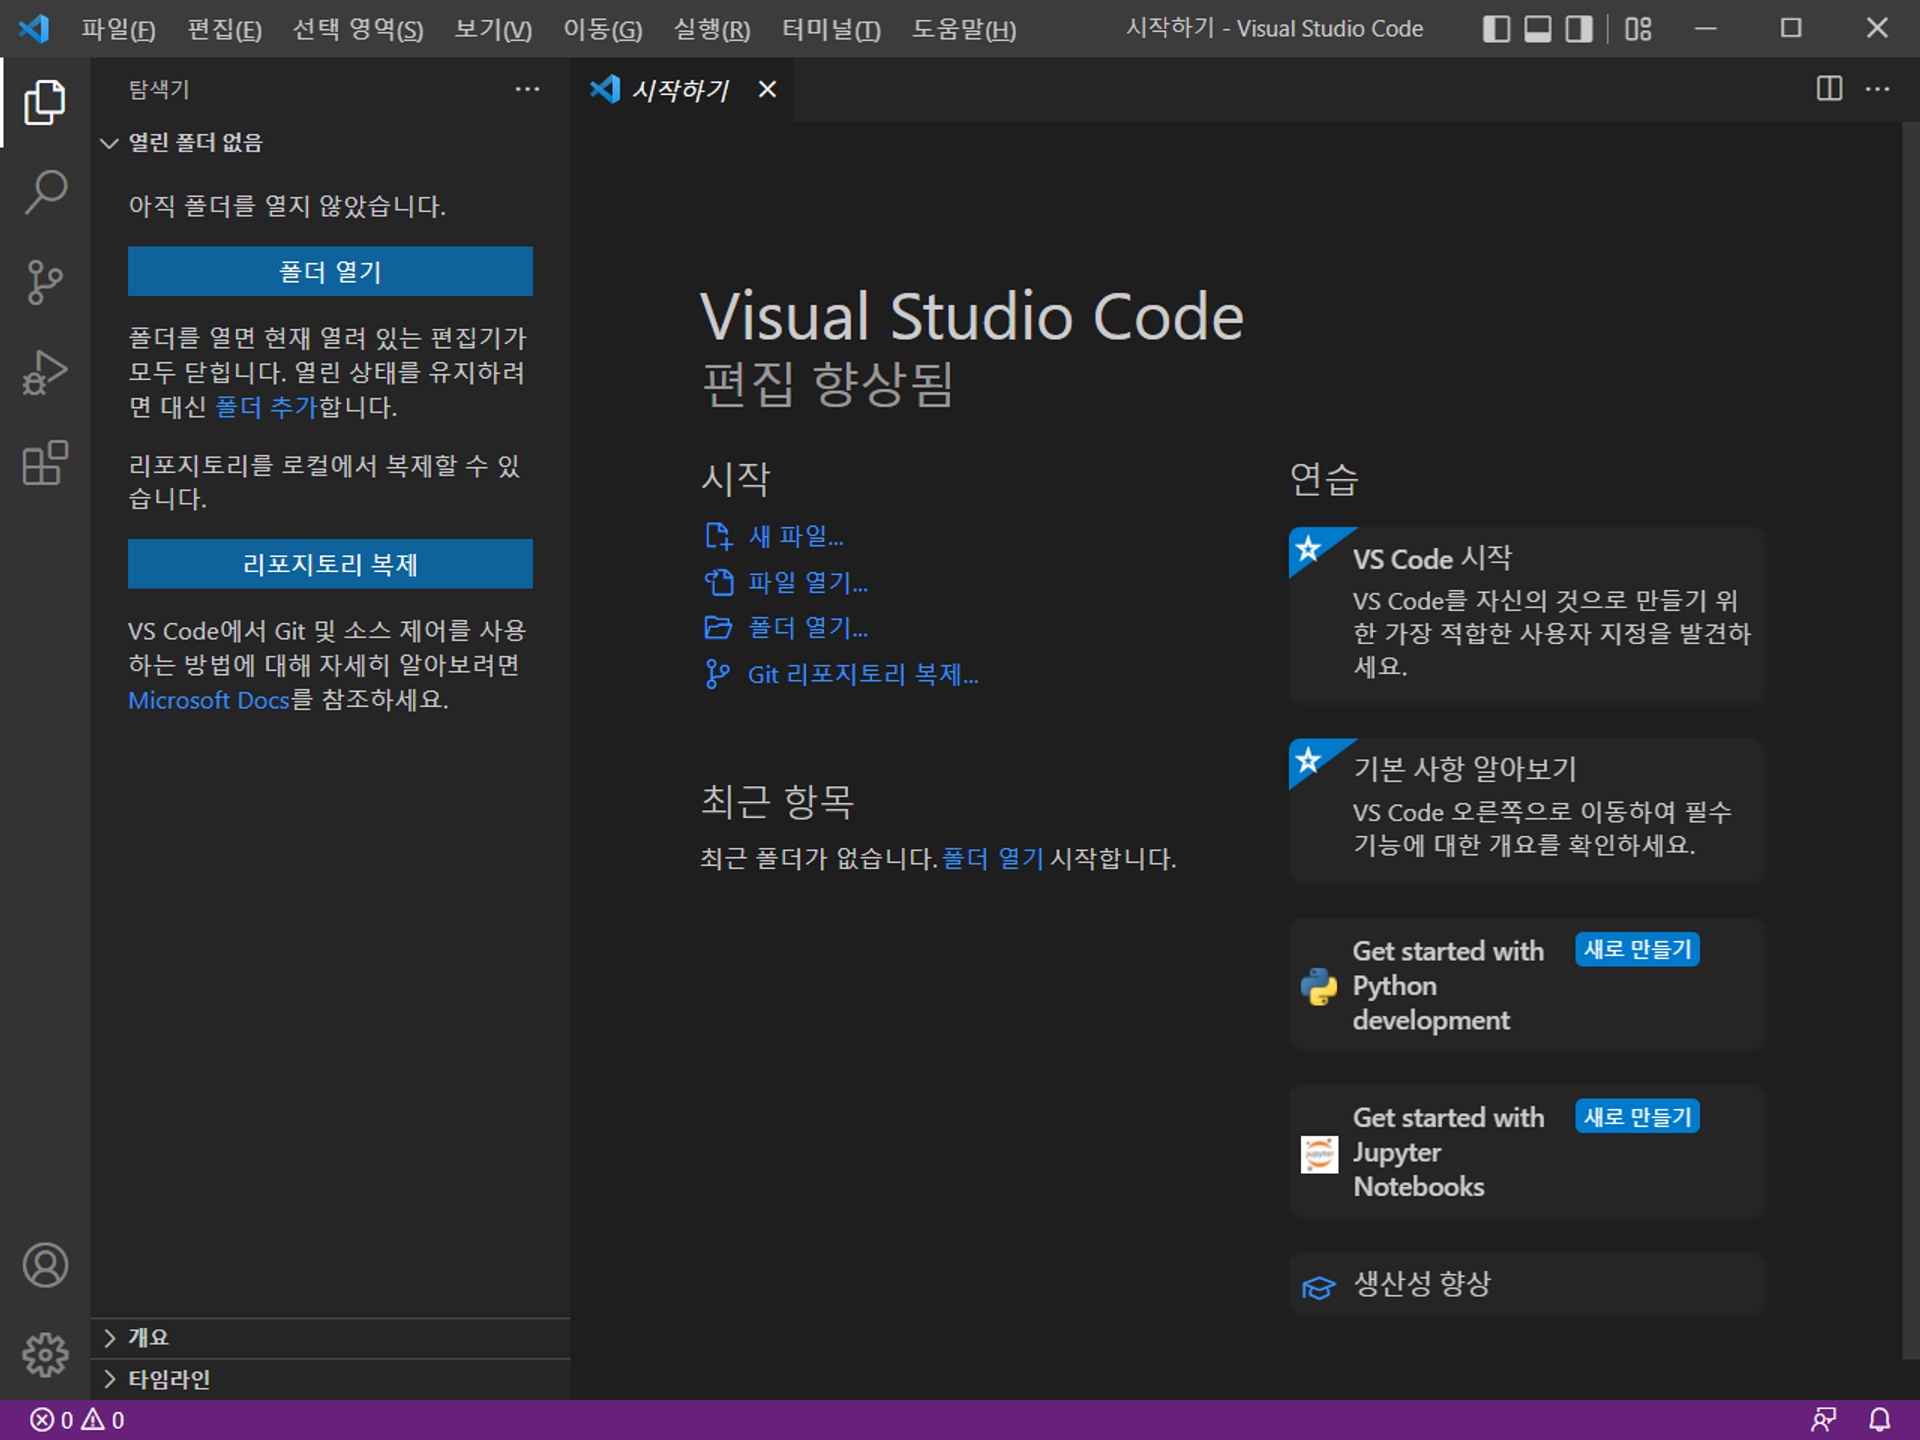Viewport: 1920px width, 1440px height.
Task: Close the 시작하기 tab
Action: [x=767, y=89]
